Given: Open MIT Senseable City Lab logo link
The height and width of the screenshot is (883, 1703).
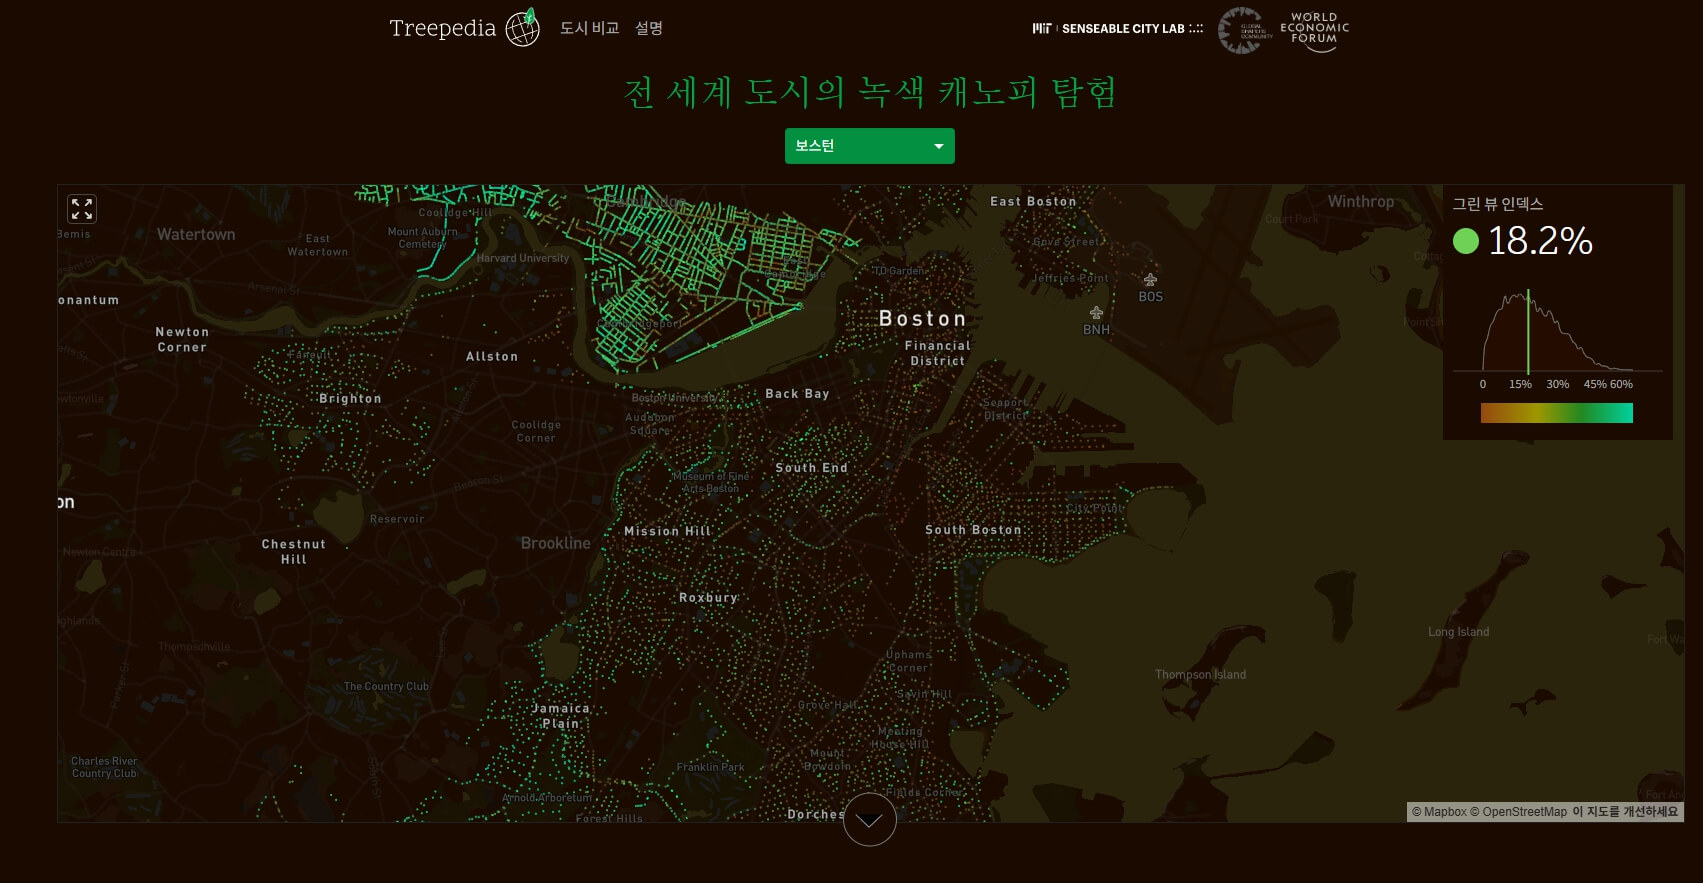Looking at the screenshot, I should (1118, 29).
